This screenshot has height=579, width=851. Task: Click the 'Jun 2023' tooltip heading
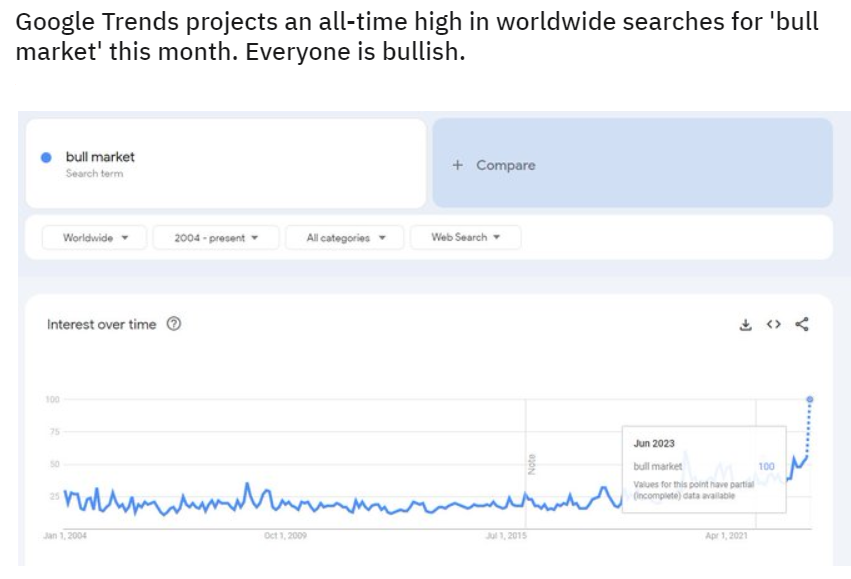coord(654,443)
